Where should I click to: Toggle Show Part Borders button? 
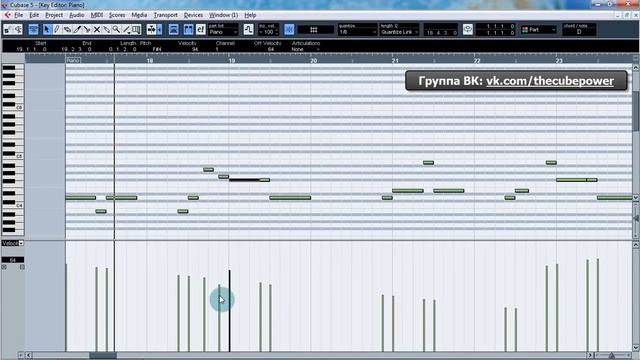[173, 29]
